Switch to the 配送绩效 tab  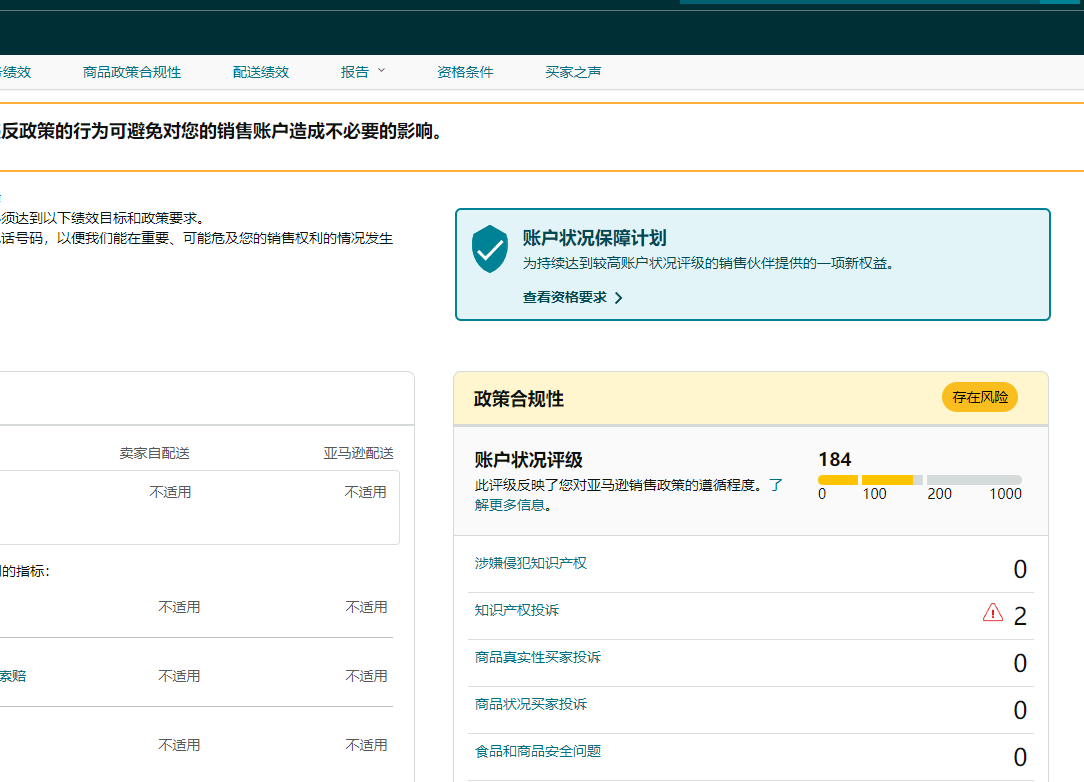point(261,72)
